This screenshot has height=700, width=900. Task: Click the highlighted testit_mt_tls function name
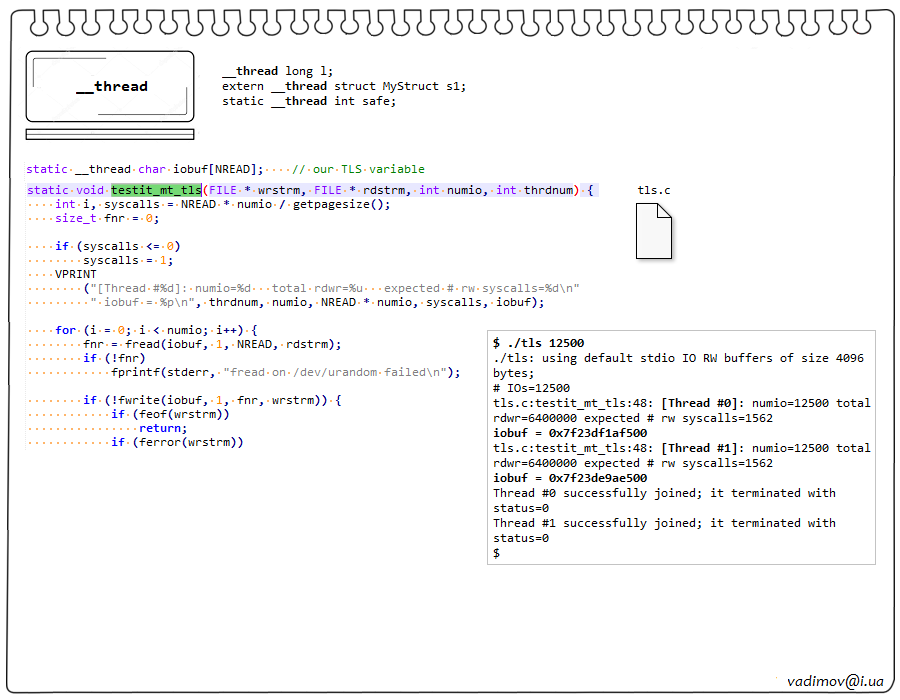[156, 190]
